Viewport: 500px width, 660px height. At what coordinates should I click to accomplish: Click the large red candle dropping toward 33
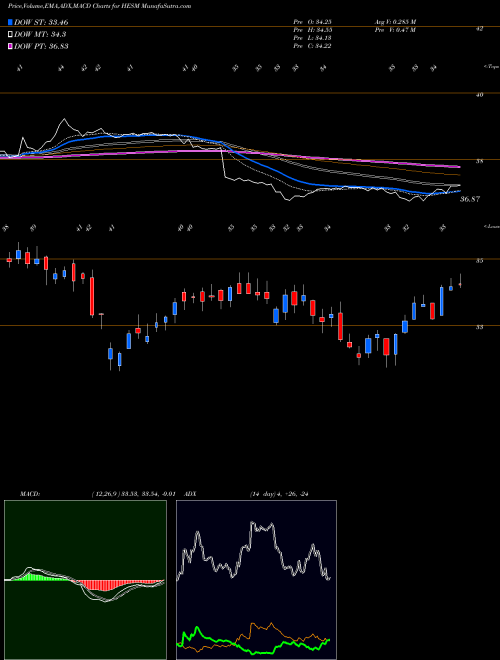tap(92, 296)
